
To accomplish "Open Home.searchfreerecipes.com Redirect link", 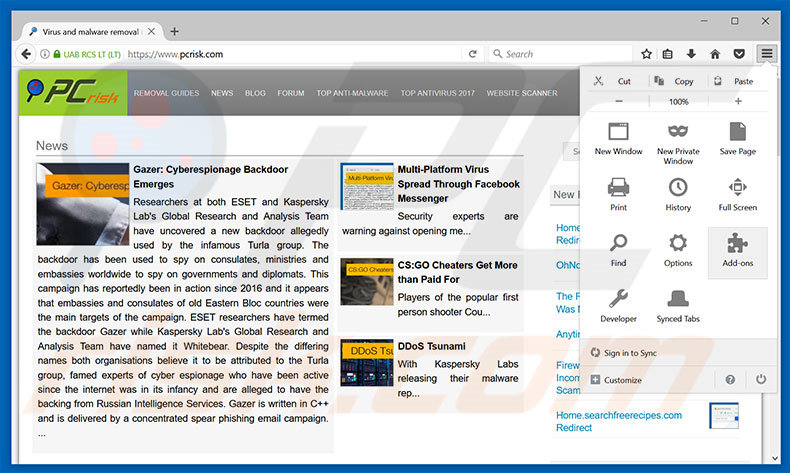I will coord(619,421).
